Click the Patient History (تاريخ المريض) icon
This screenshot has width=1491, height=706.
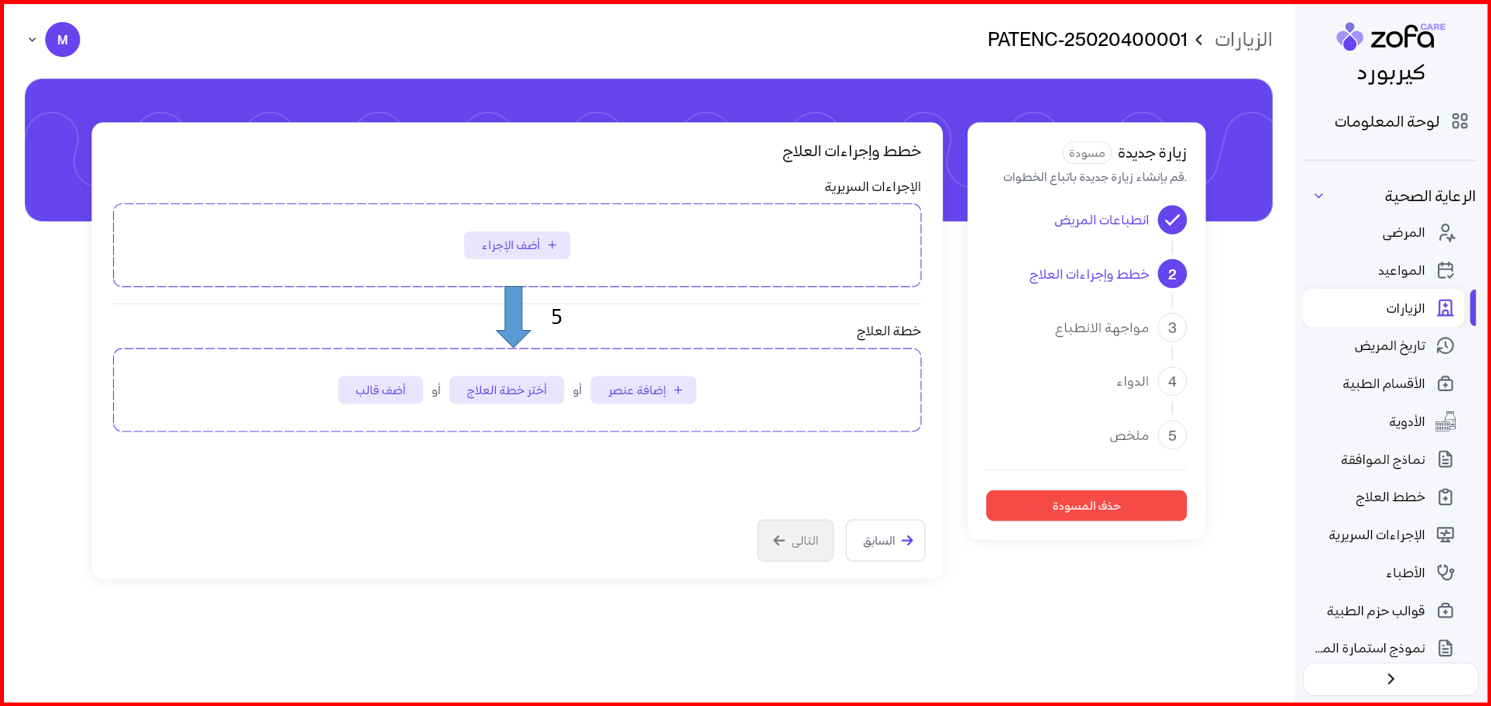click(x=1445, y=346)
